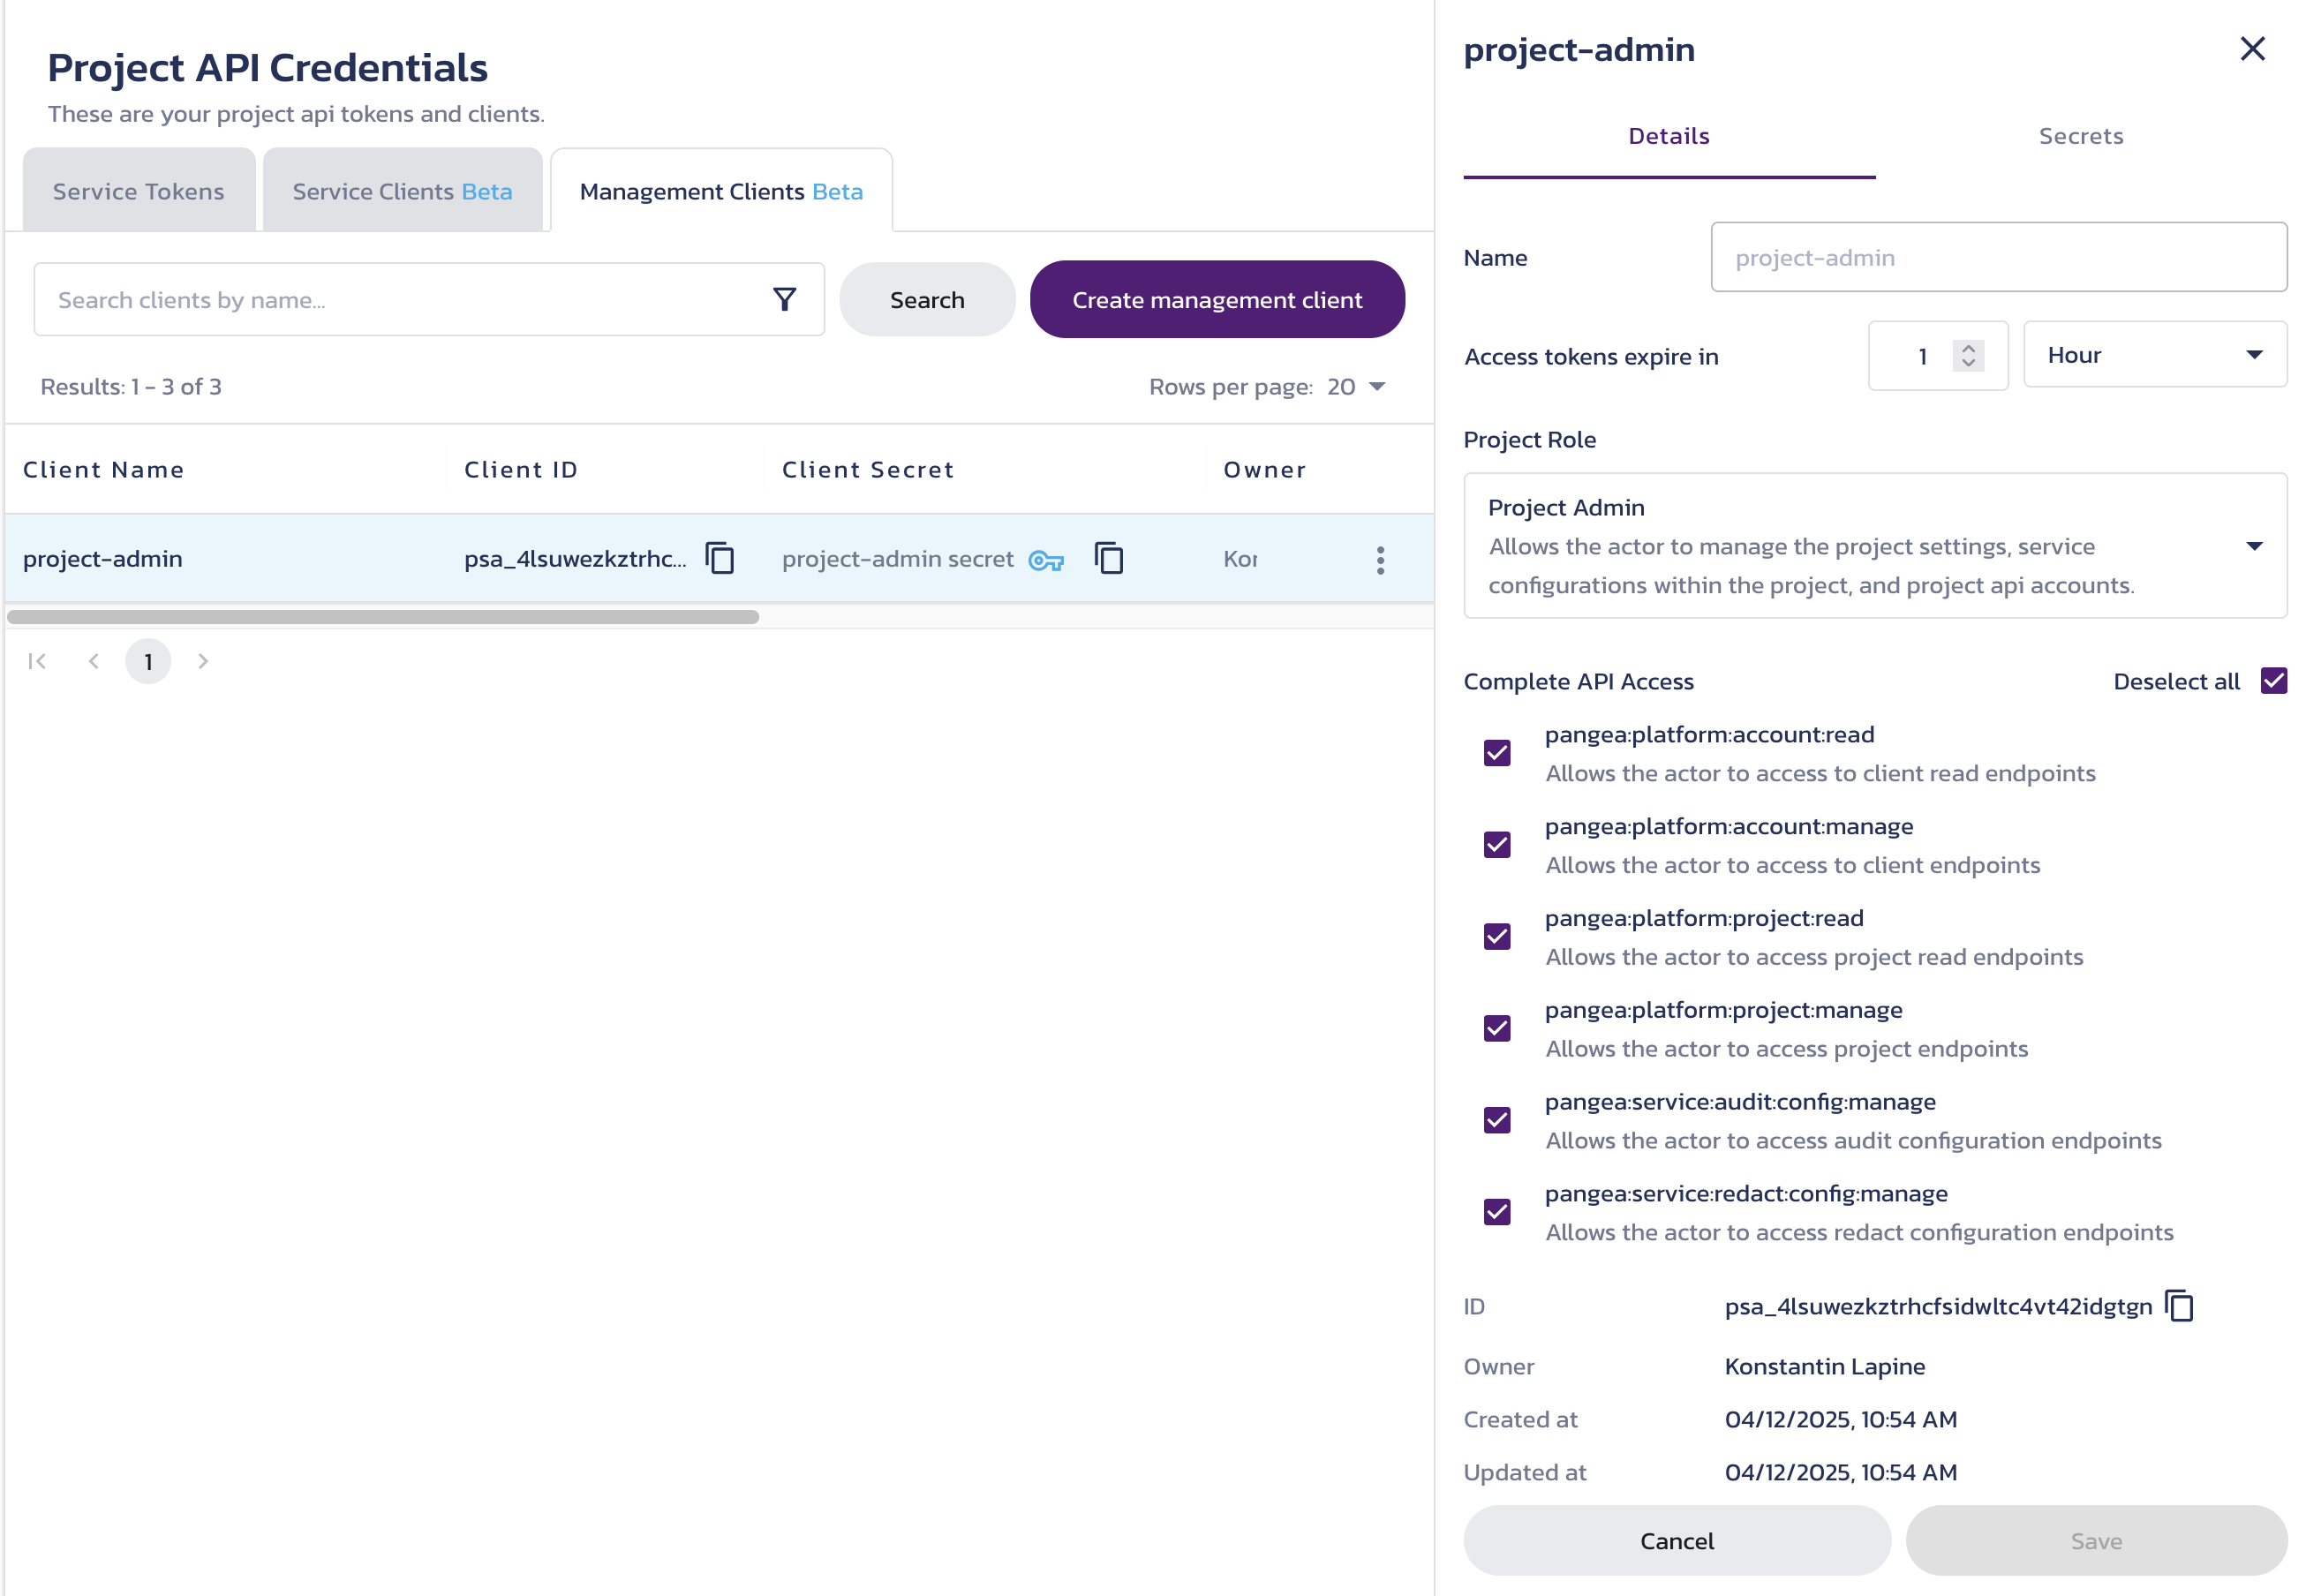Click the Results: 1 – 3 of 3 text
This screenshot has width=2306, height=1596.
pyautogui.click(x=131, y=387)
